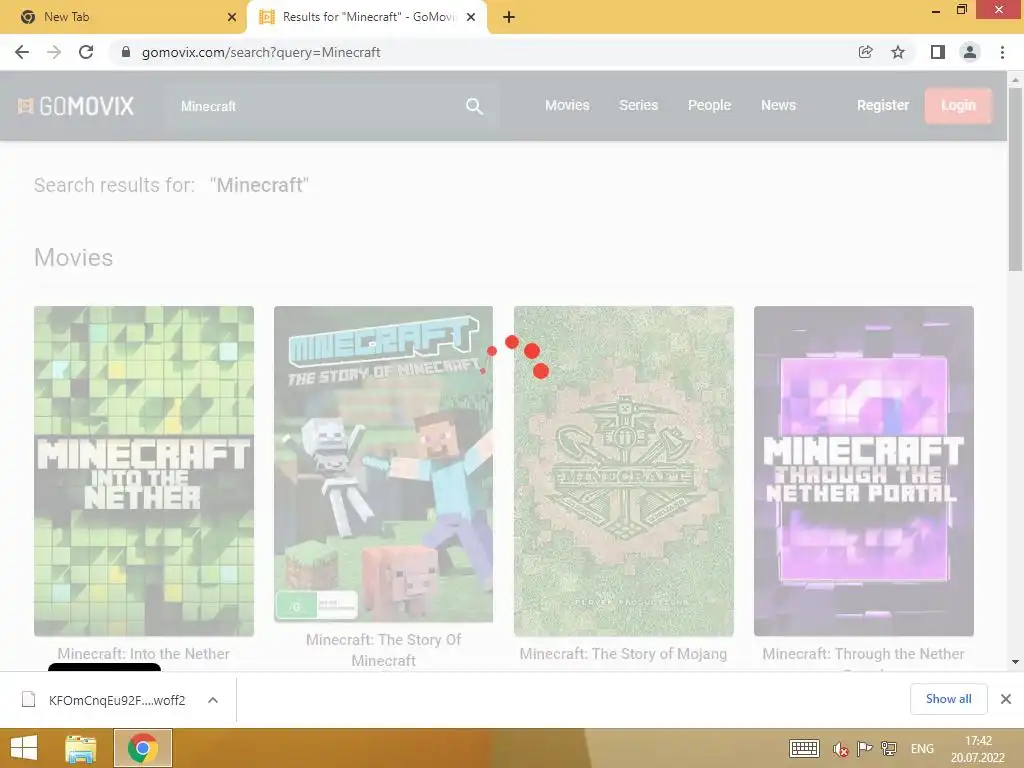The image size is (1024, 768).
Task: Click the Minecraft search field
Action: point(313,106)
